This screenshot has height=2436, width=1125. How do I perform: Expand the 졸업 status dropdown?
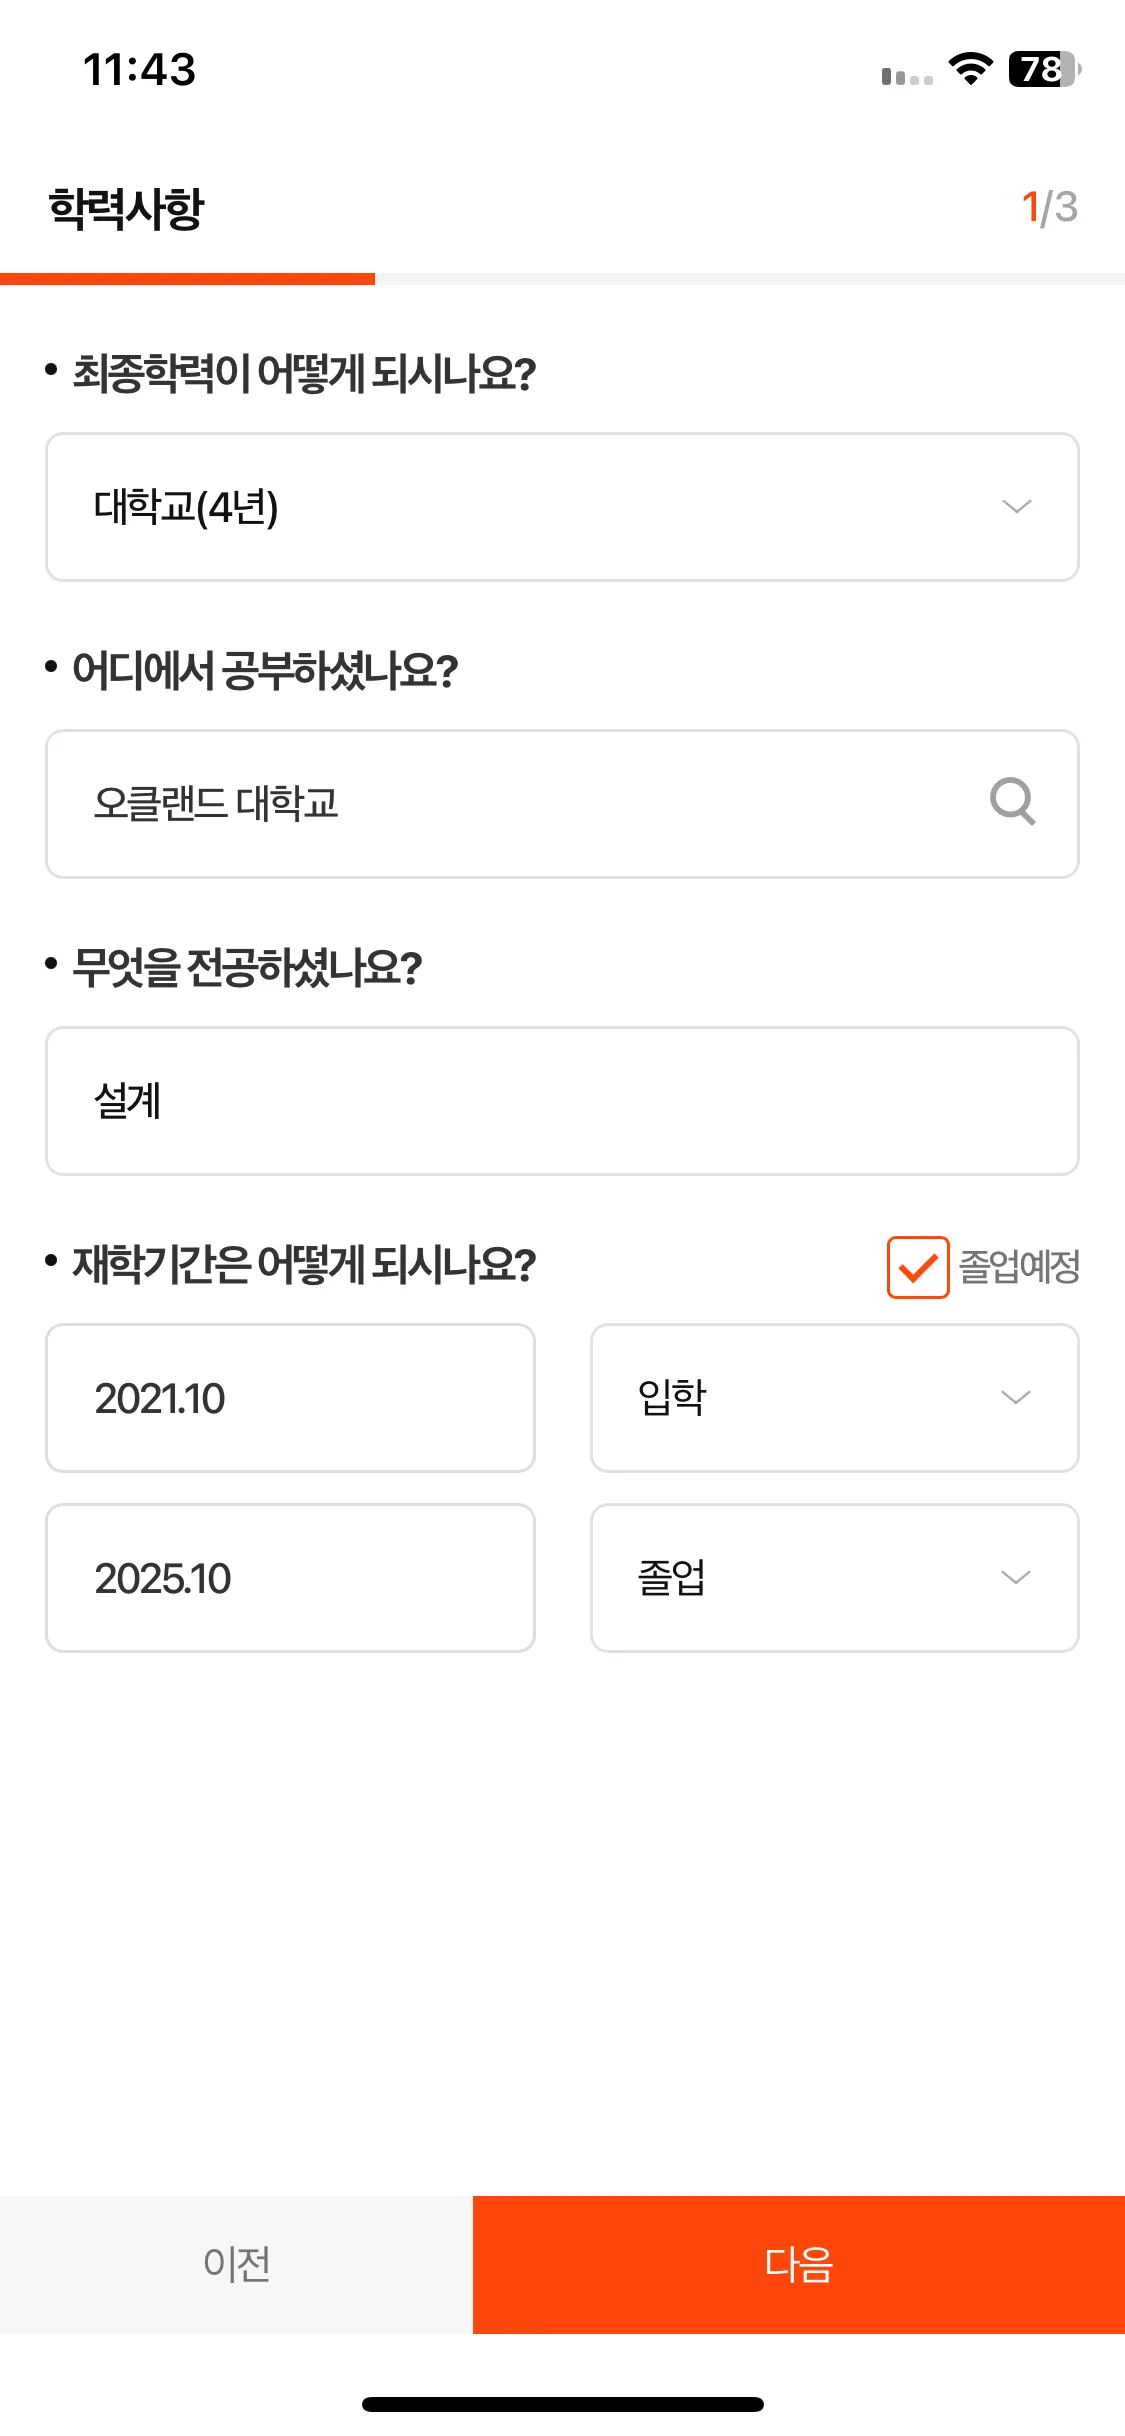pos(835,1578)
